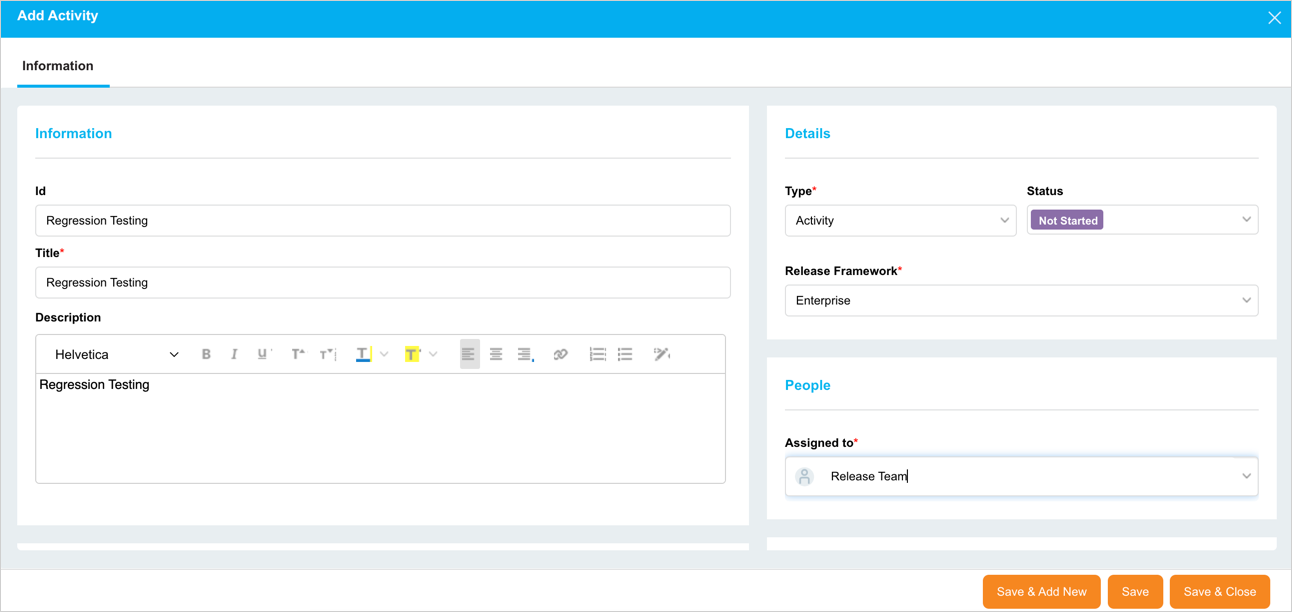Toggle underline formatting in the editor

(263, 354)
